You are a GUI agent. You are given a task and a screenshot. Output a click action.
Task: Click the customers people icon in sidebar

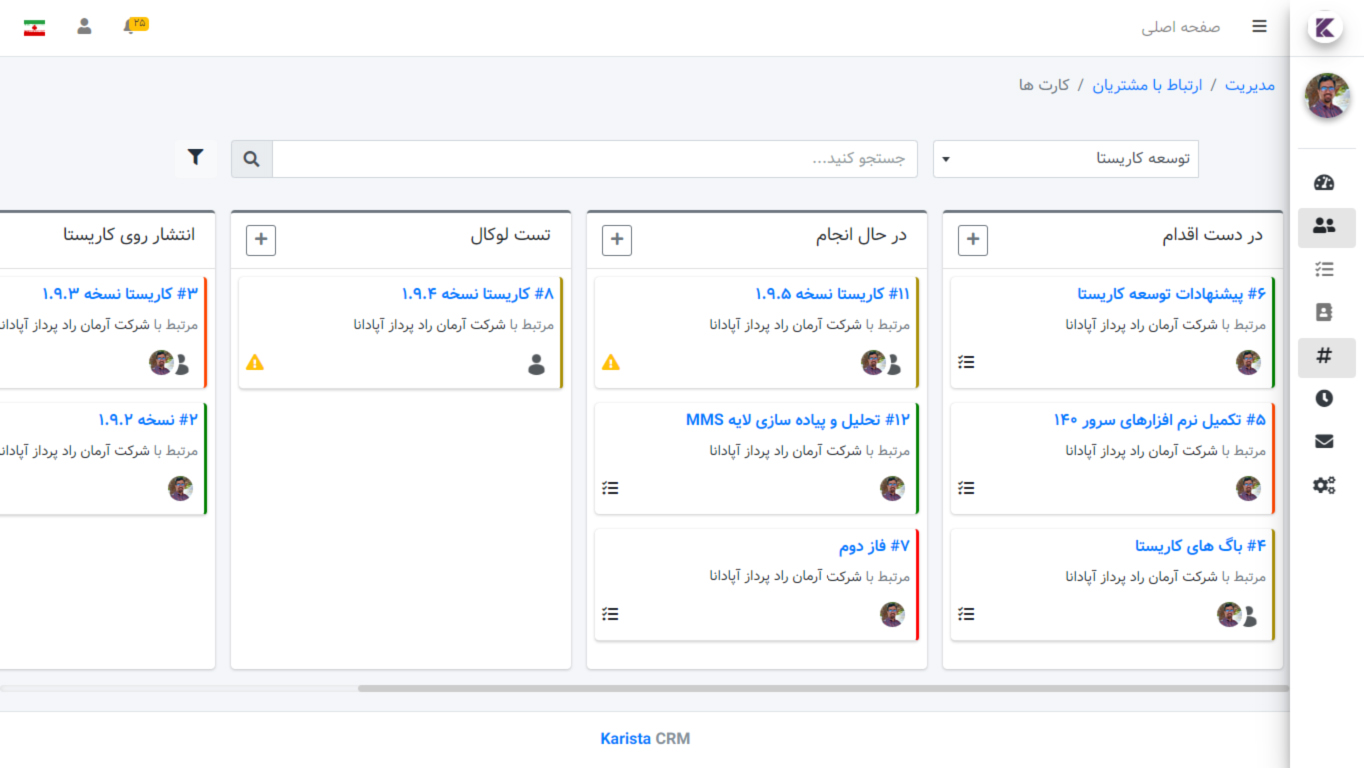(1324, 226)
